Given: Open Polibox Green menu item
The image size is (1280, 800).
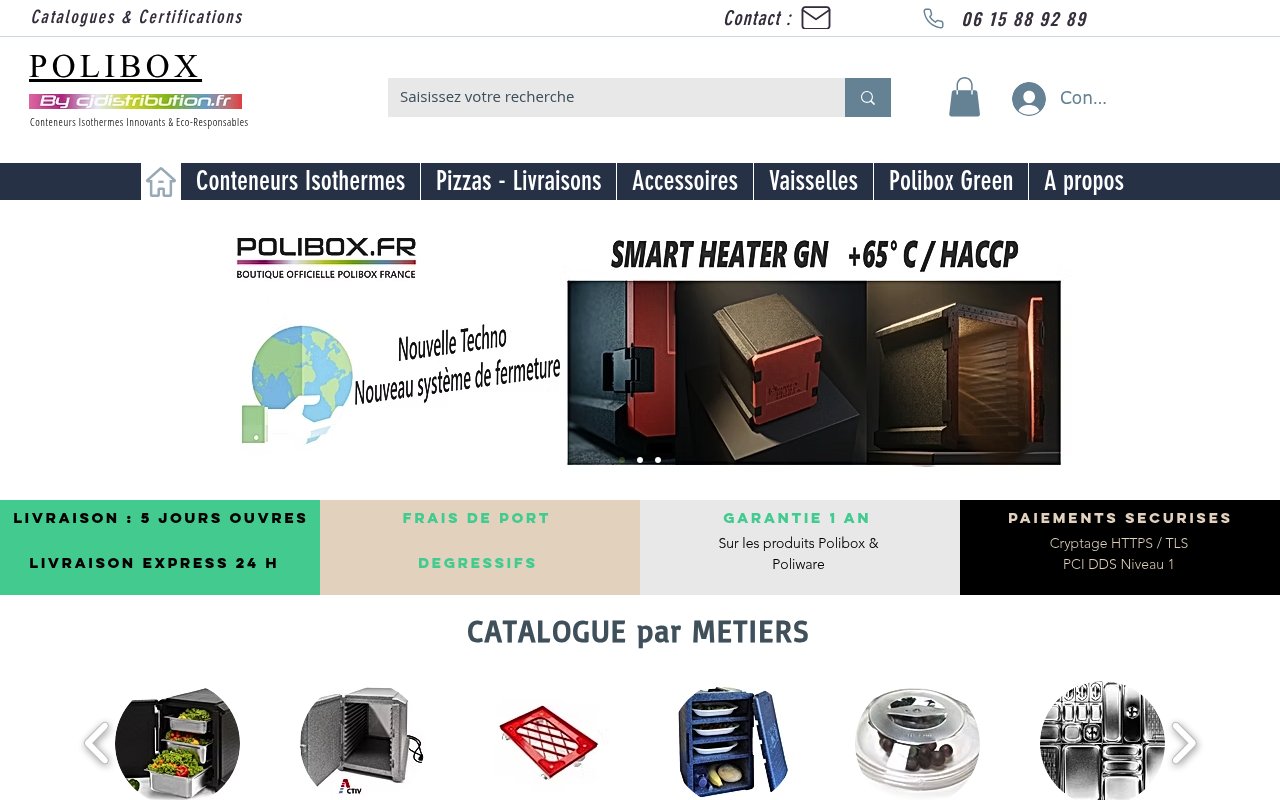Looking at the screenshot, I should (x=951, y=181).
